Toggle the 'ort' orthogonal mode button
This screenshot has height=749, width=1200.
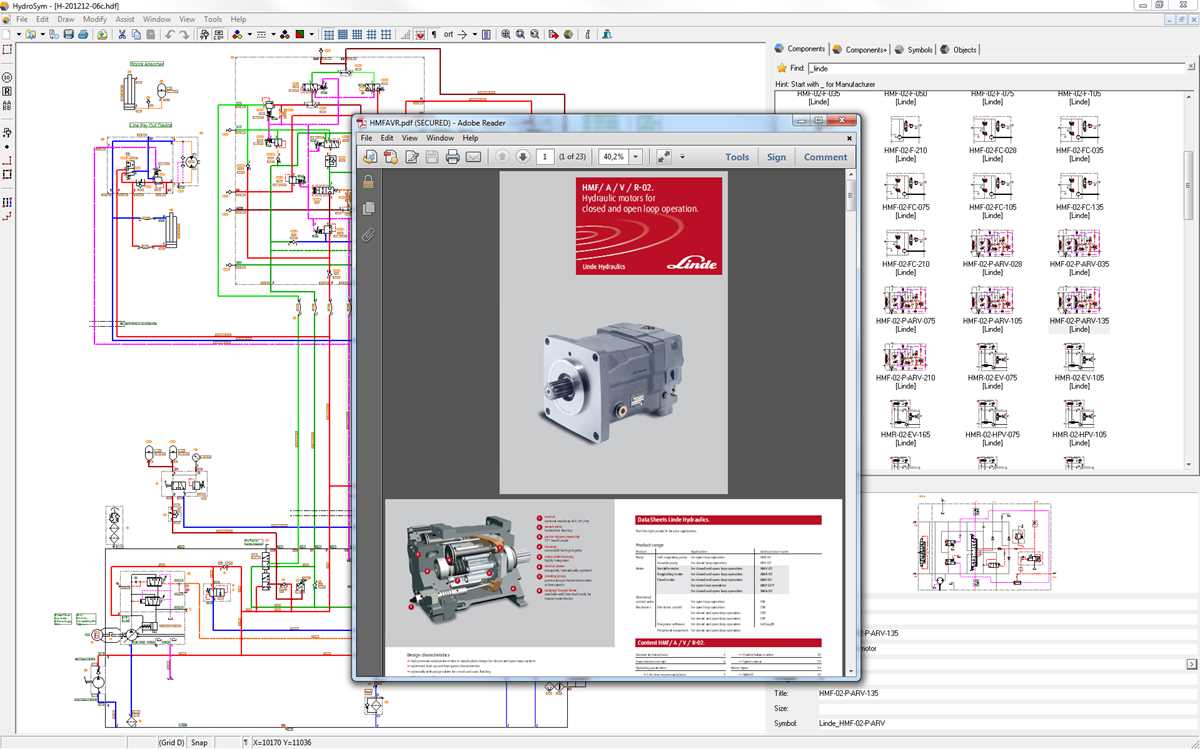(x=449, y=34)
